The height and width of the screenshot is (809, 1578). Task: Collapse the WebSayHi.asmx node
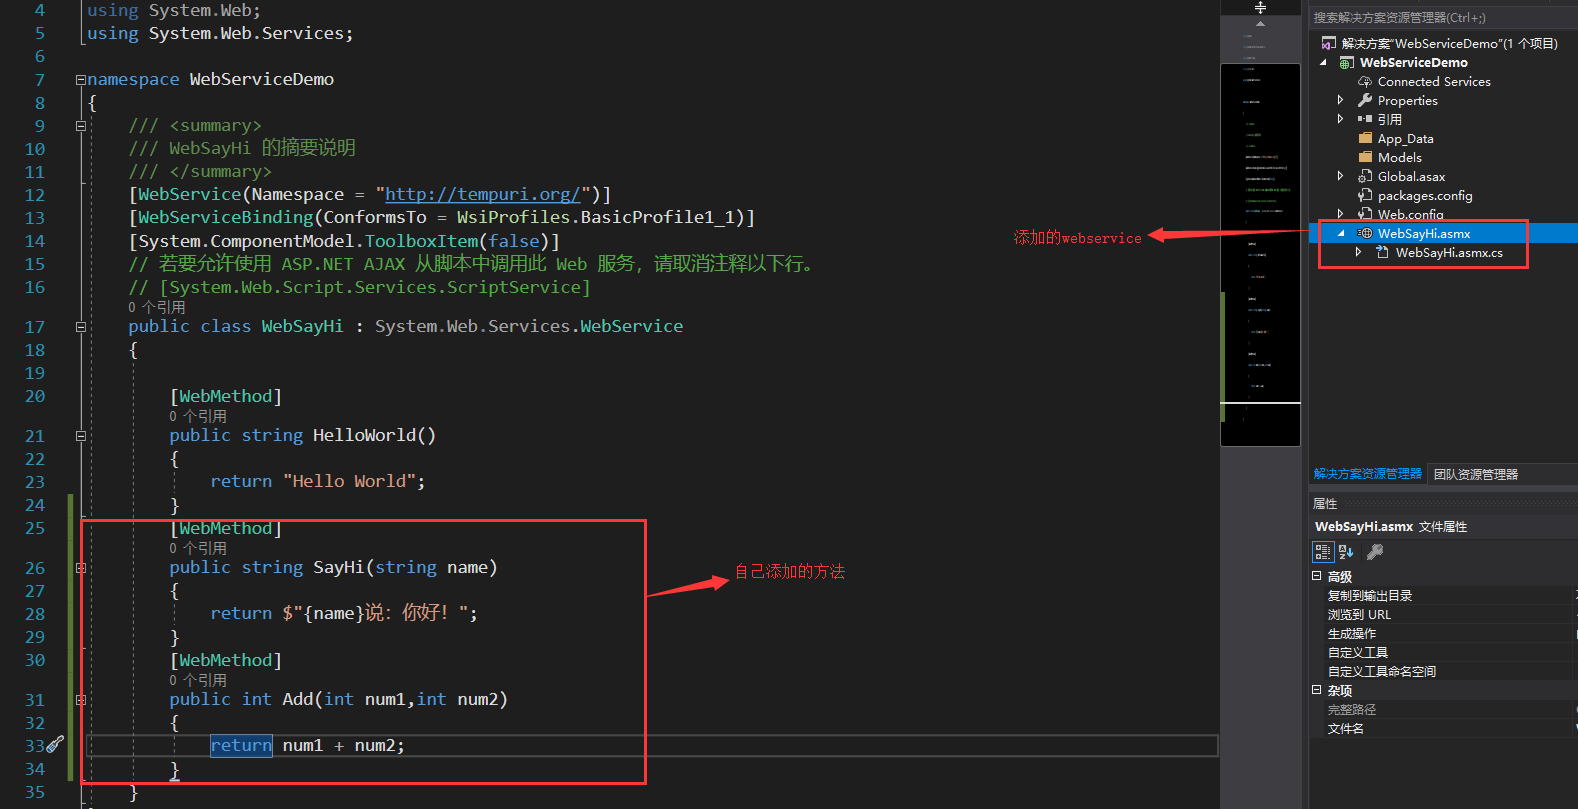(1341, 233)
